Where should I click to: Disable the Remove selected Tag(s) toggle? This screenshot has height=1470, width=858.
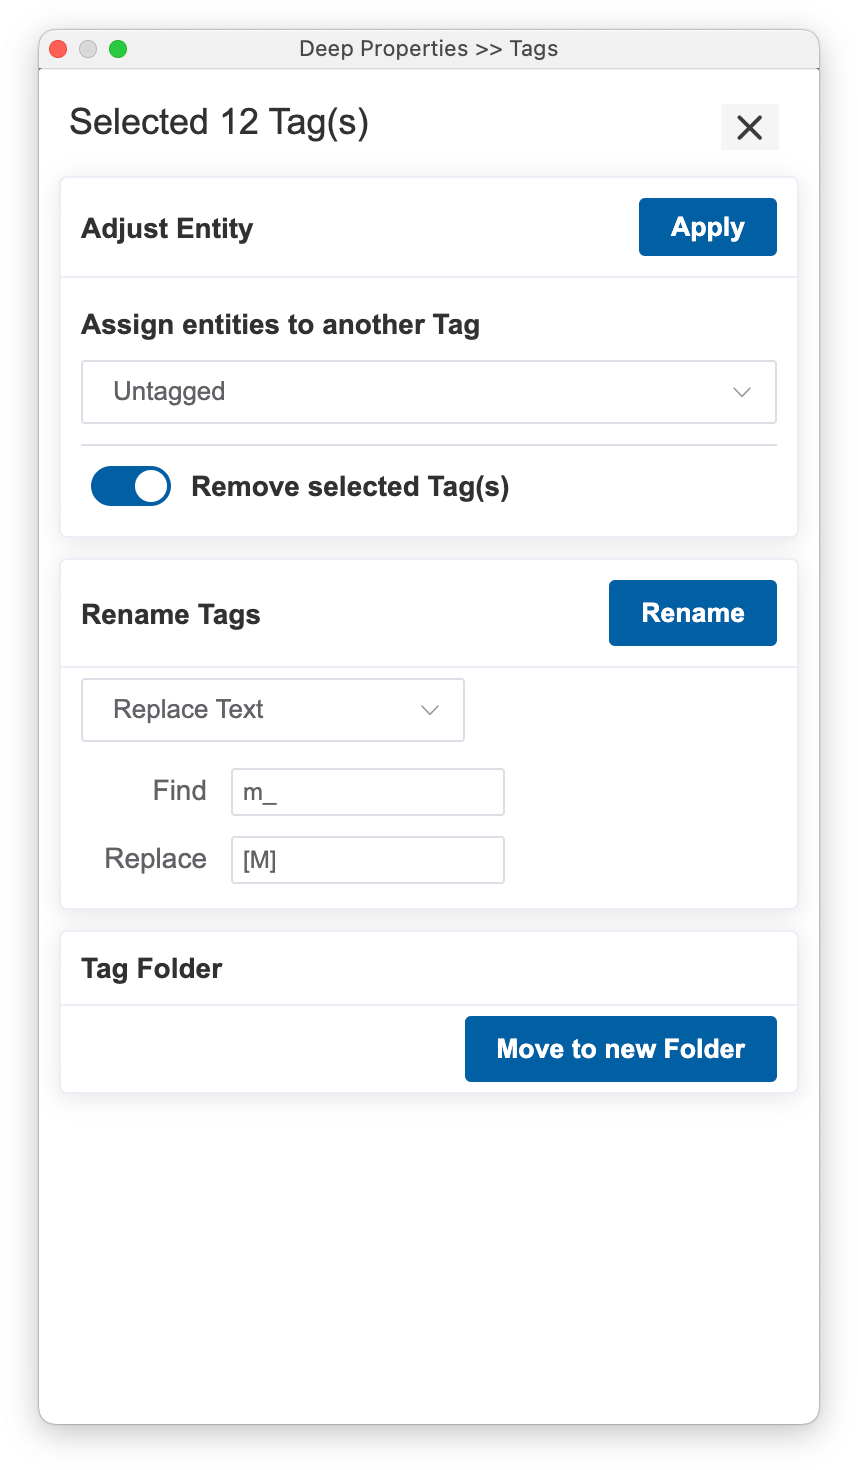(x=131, y=486)
